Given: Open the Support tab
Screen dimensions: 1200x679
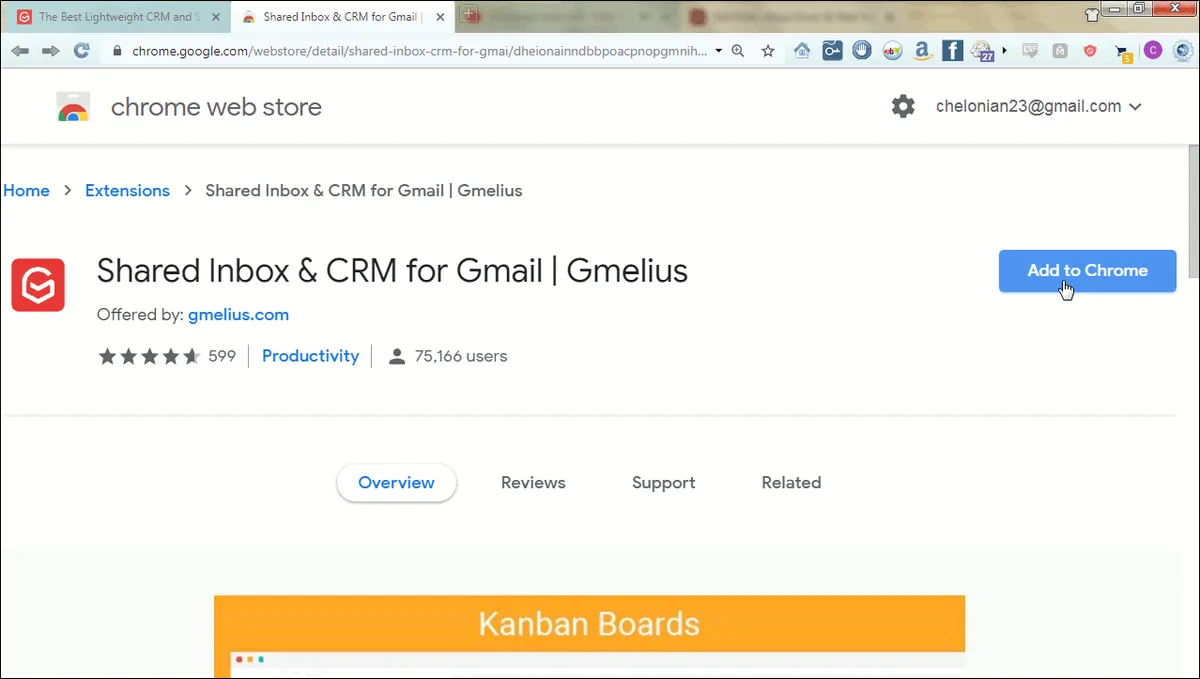Looking at the screenshot, I should 663,482.
